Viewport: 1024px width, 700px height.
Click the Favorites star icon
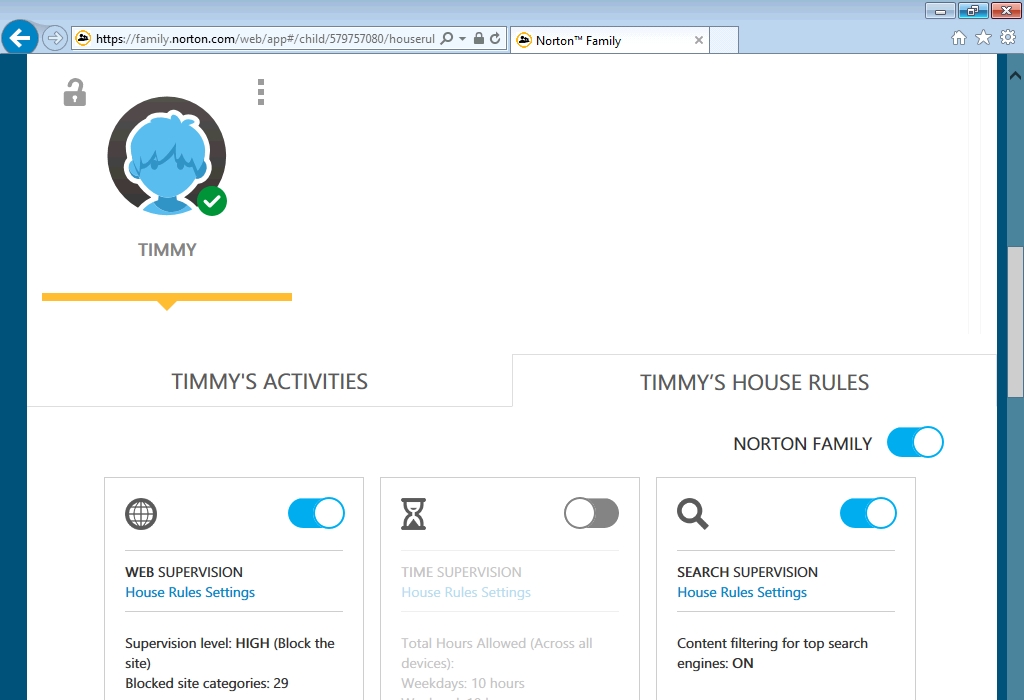point(983,38)
